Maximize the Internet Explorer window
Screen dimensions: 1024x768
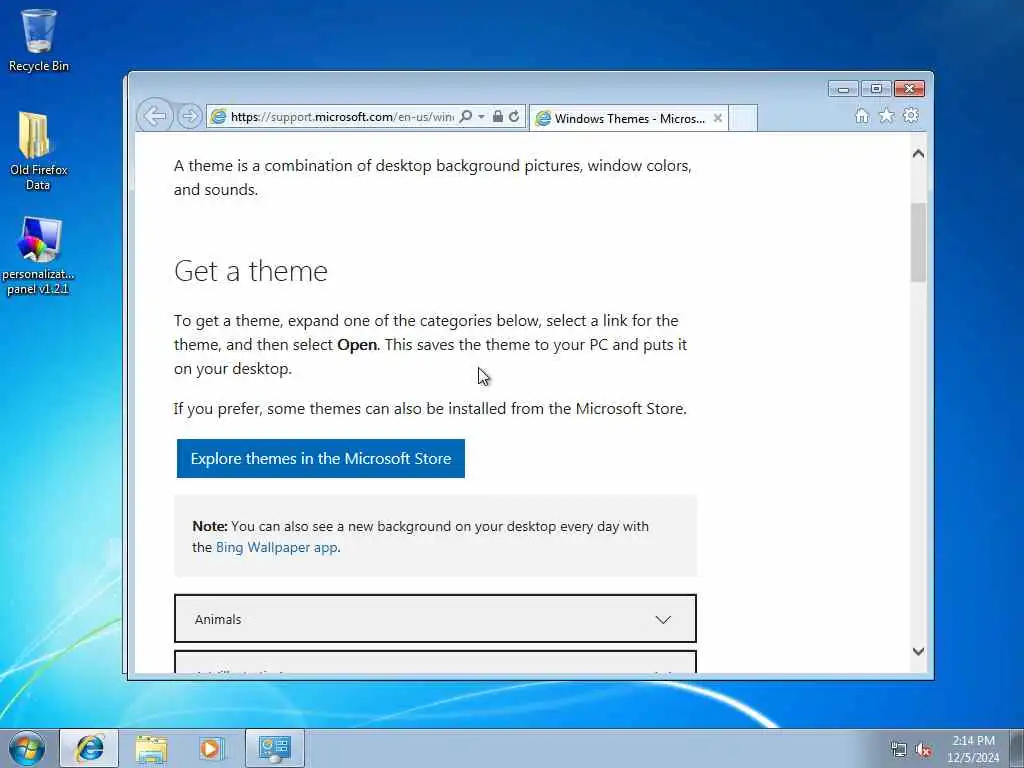coord(876,89)
